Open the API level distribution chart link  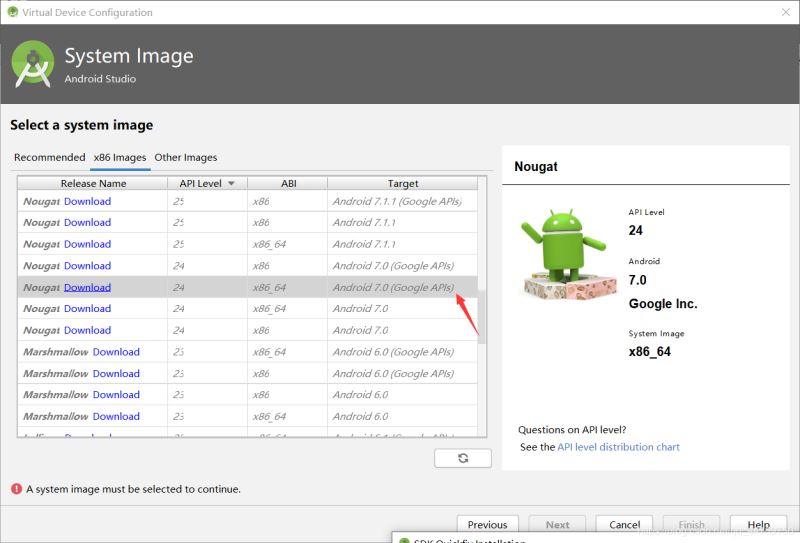[618, 447]
